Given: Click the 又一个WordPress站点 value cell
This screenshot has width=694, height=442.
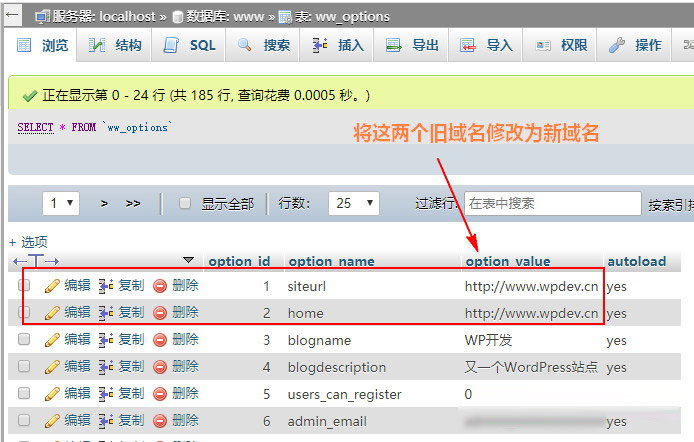Looking at the screenshot, I should click(531, 367).
